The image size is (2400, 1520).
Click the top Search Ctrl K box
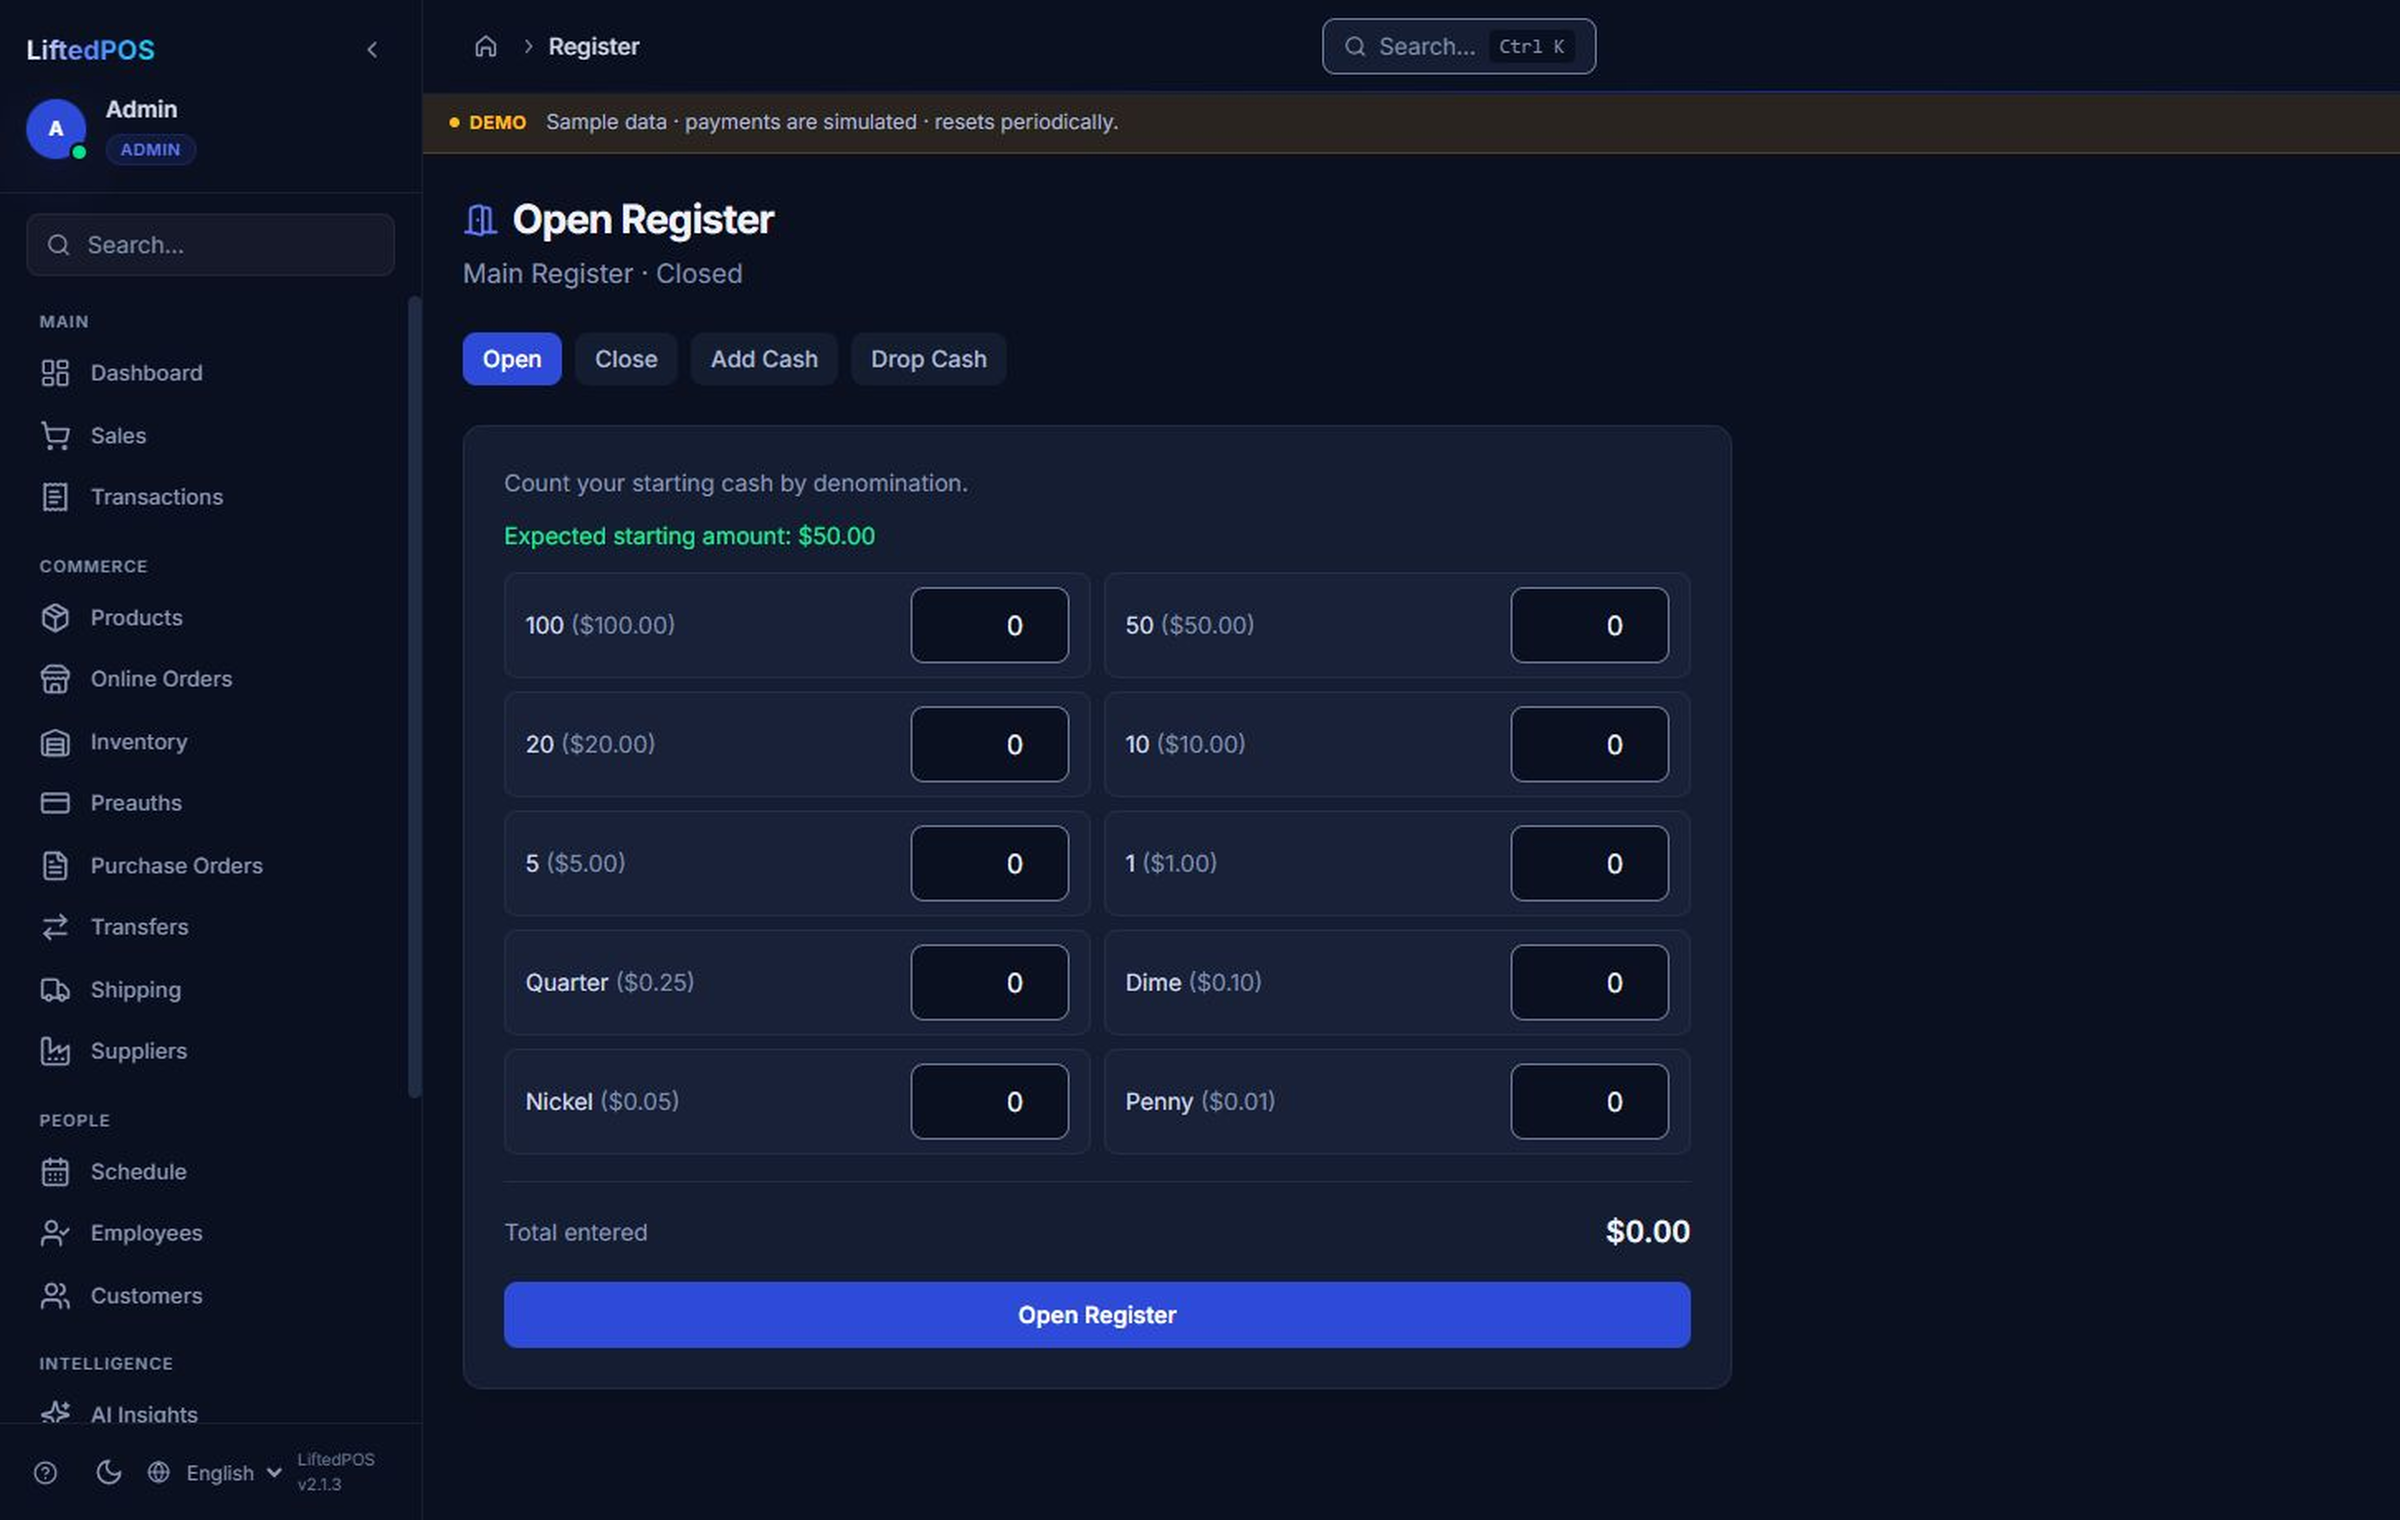click(x=1459, y=47)
